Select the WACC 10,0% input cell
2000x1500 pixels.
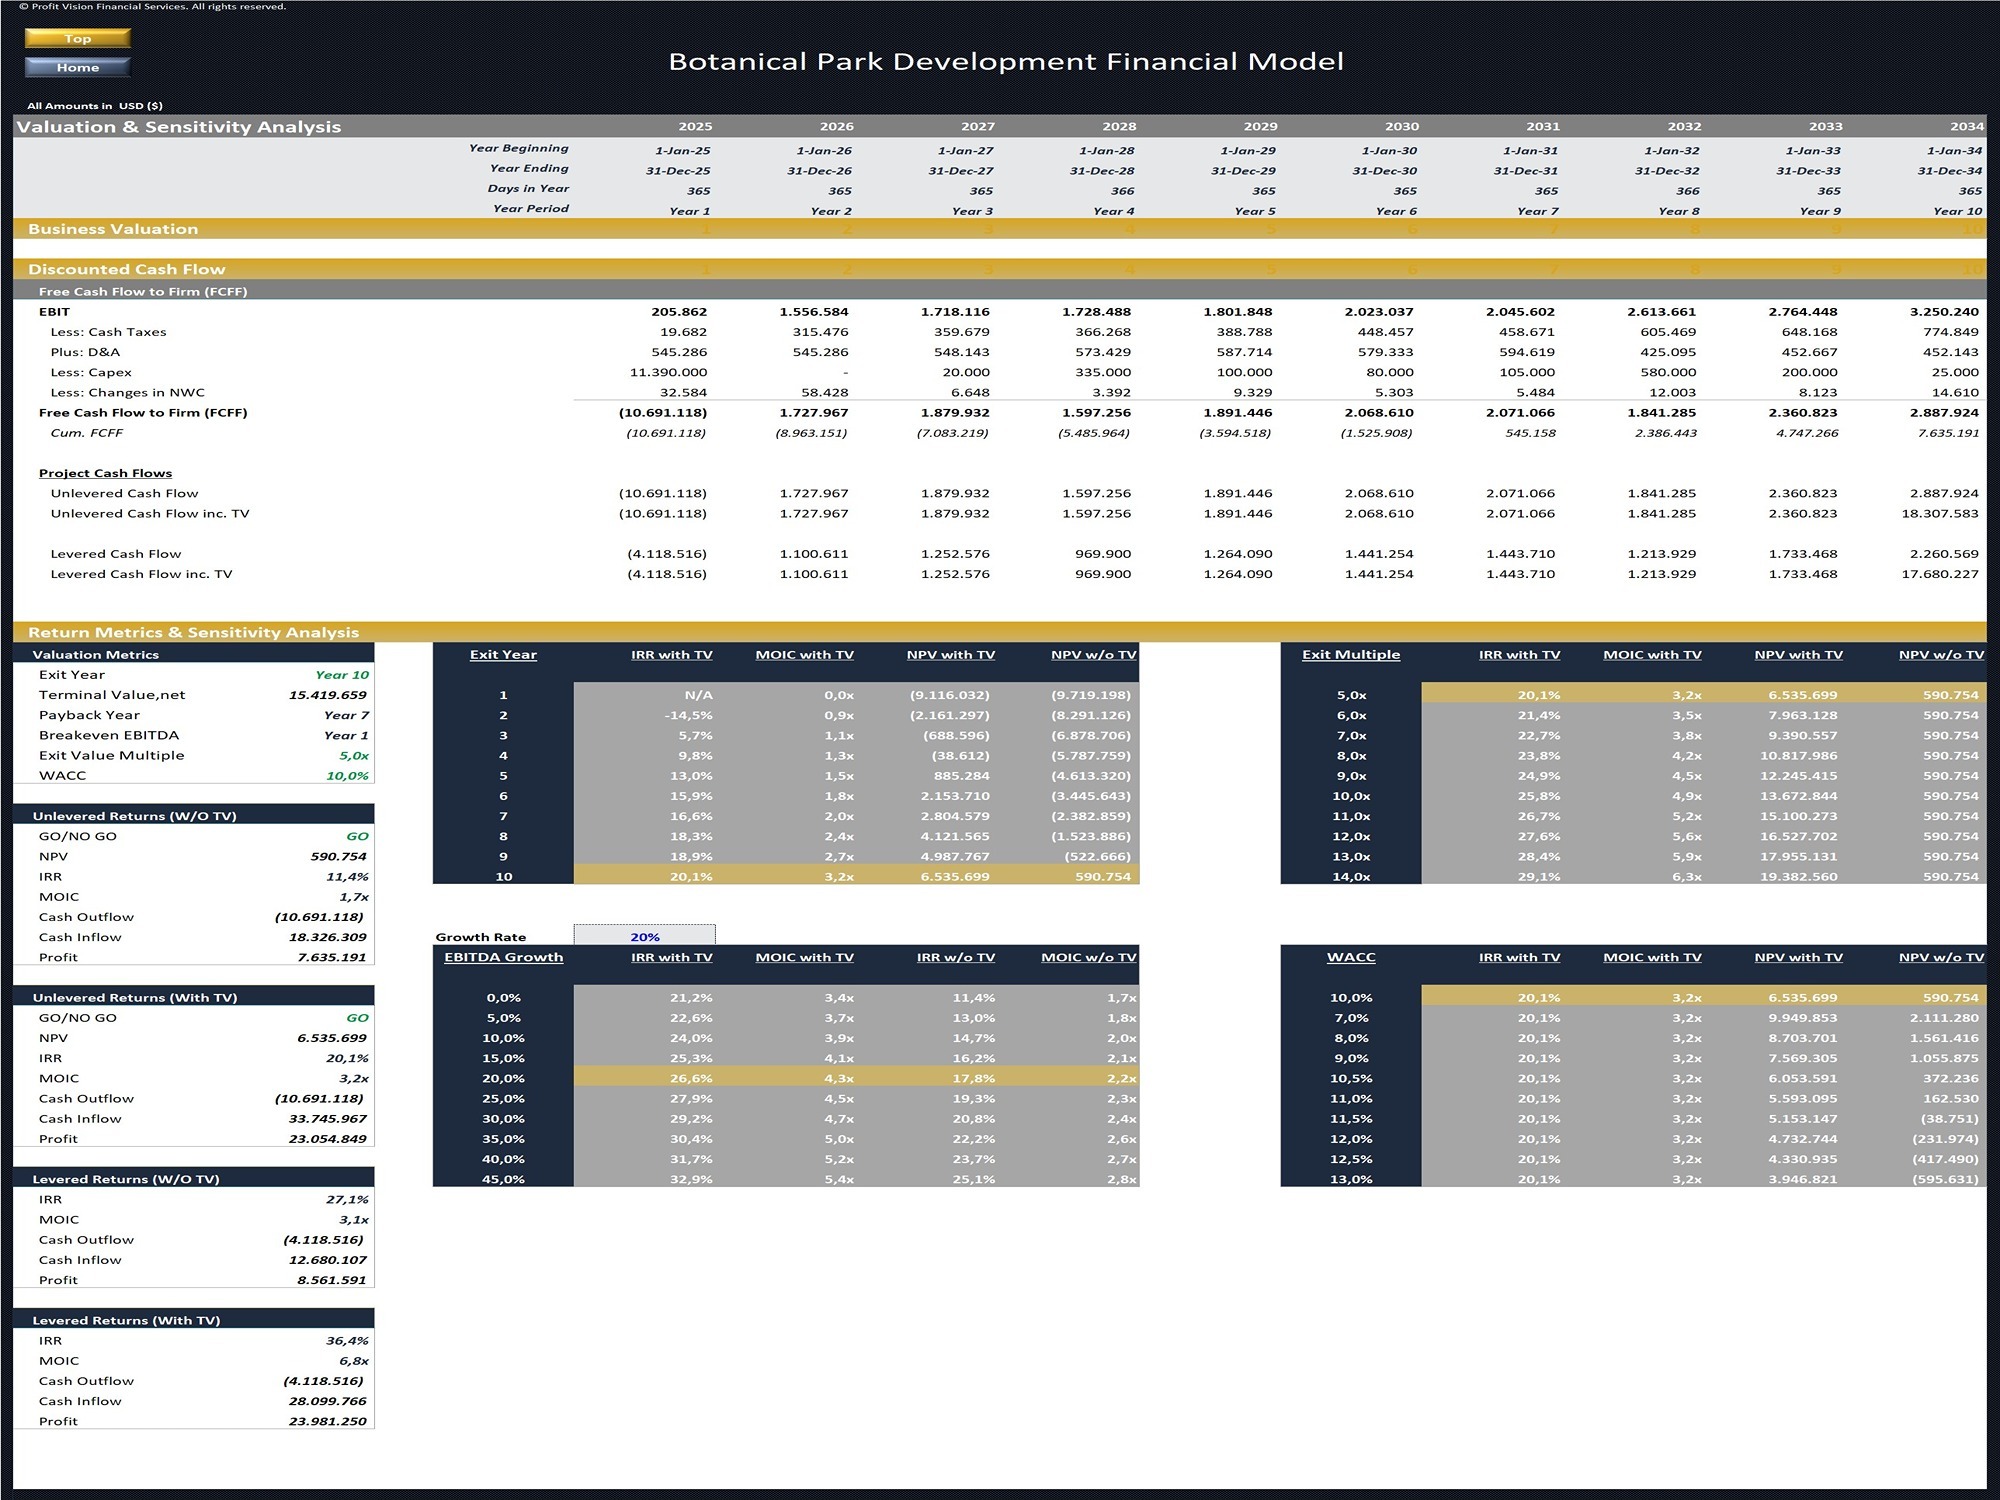click(347, 776)
